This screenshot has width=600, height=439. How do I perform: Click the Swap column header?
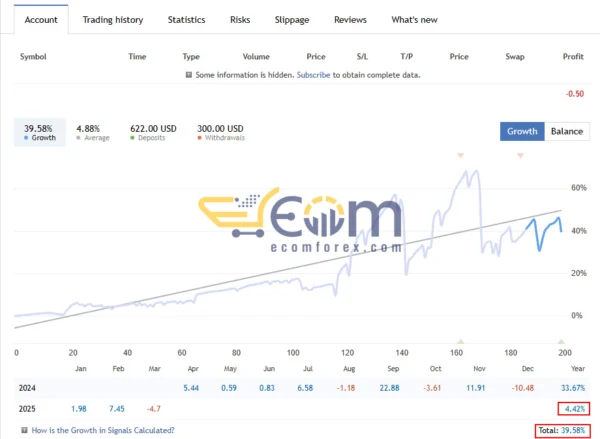[x=515, y=57]
